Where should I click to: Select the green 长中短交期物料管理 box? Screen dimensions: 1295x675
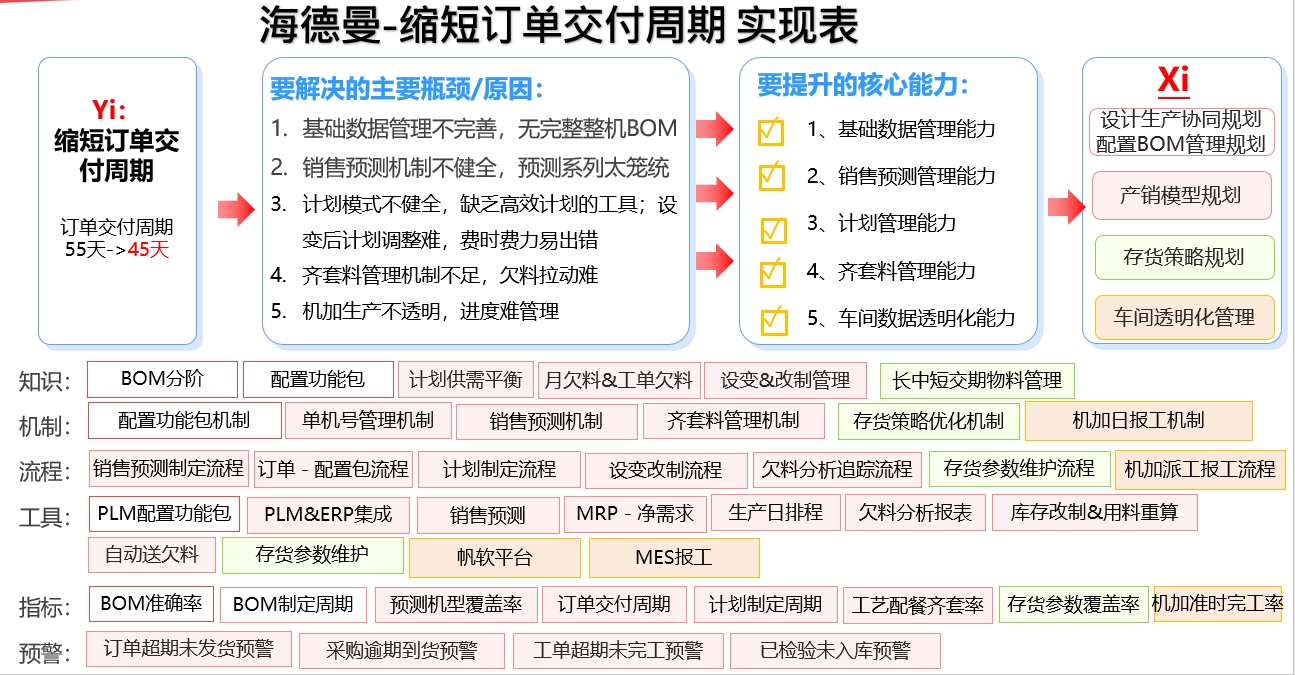tap(977, 381)
